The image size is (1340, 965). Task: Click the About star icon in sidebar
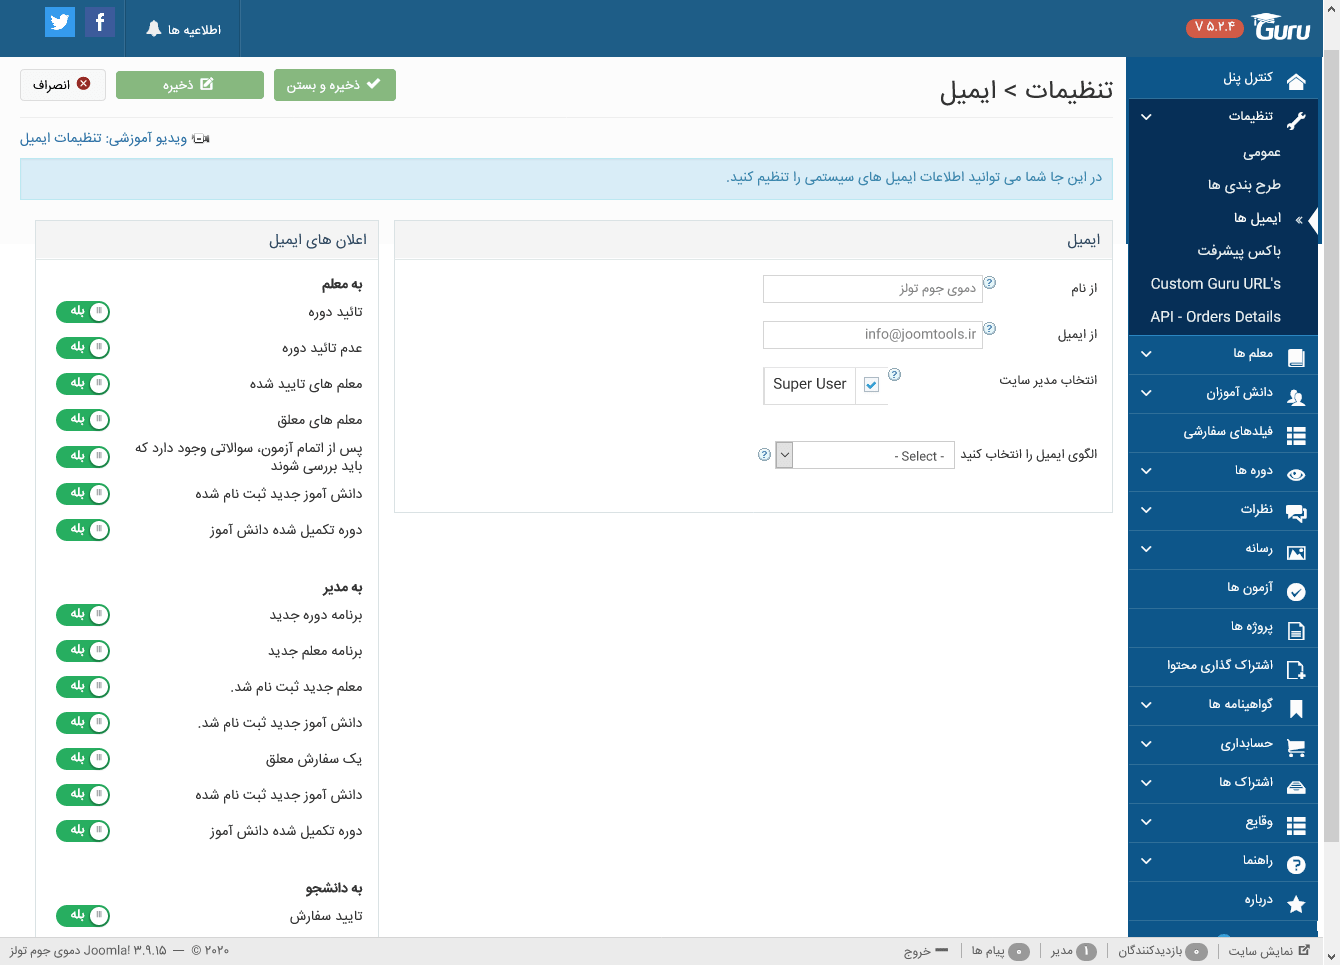1296,904
